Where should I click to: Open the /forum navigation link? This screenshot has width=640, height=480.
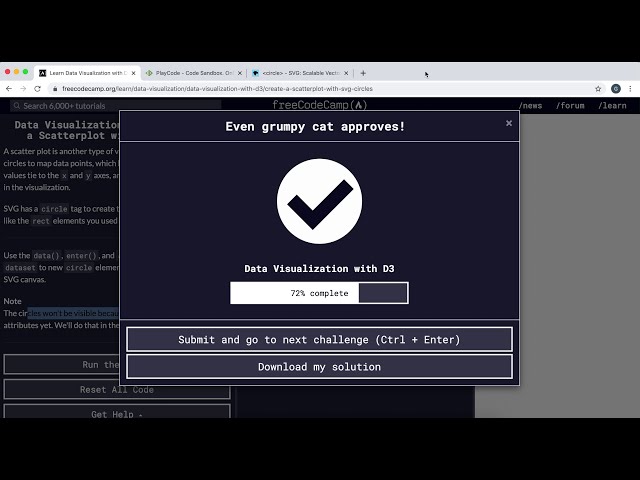(x=571, y=106)
